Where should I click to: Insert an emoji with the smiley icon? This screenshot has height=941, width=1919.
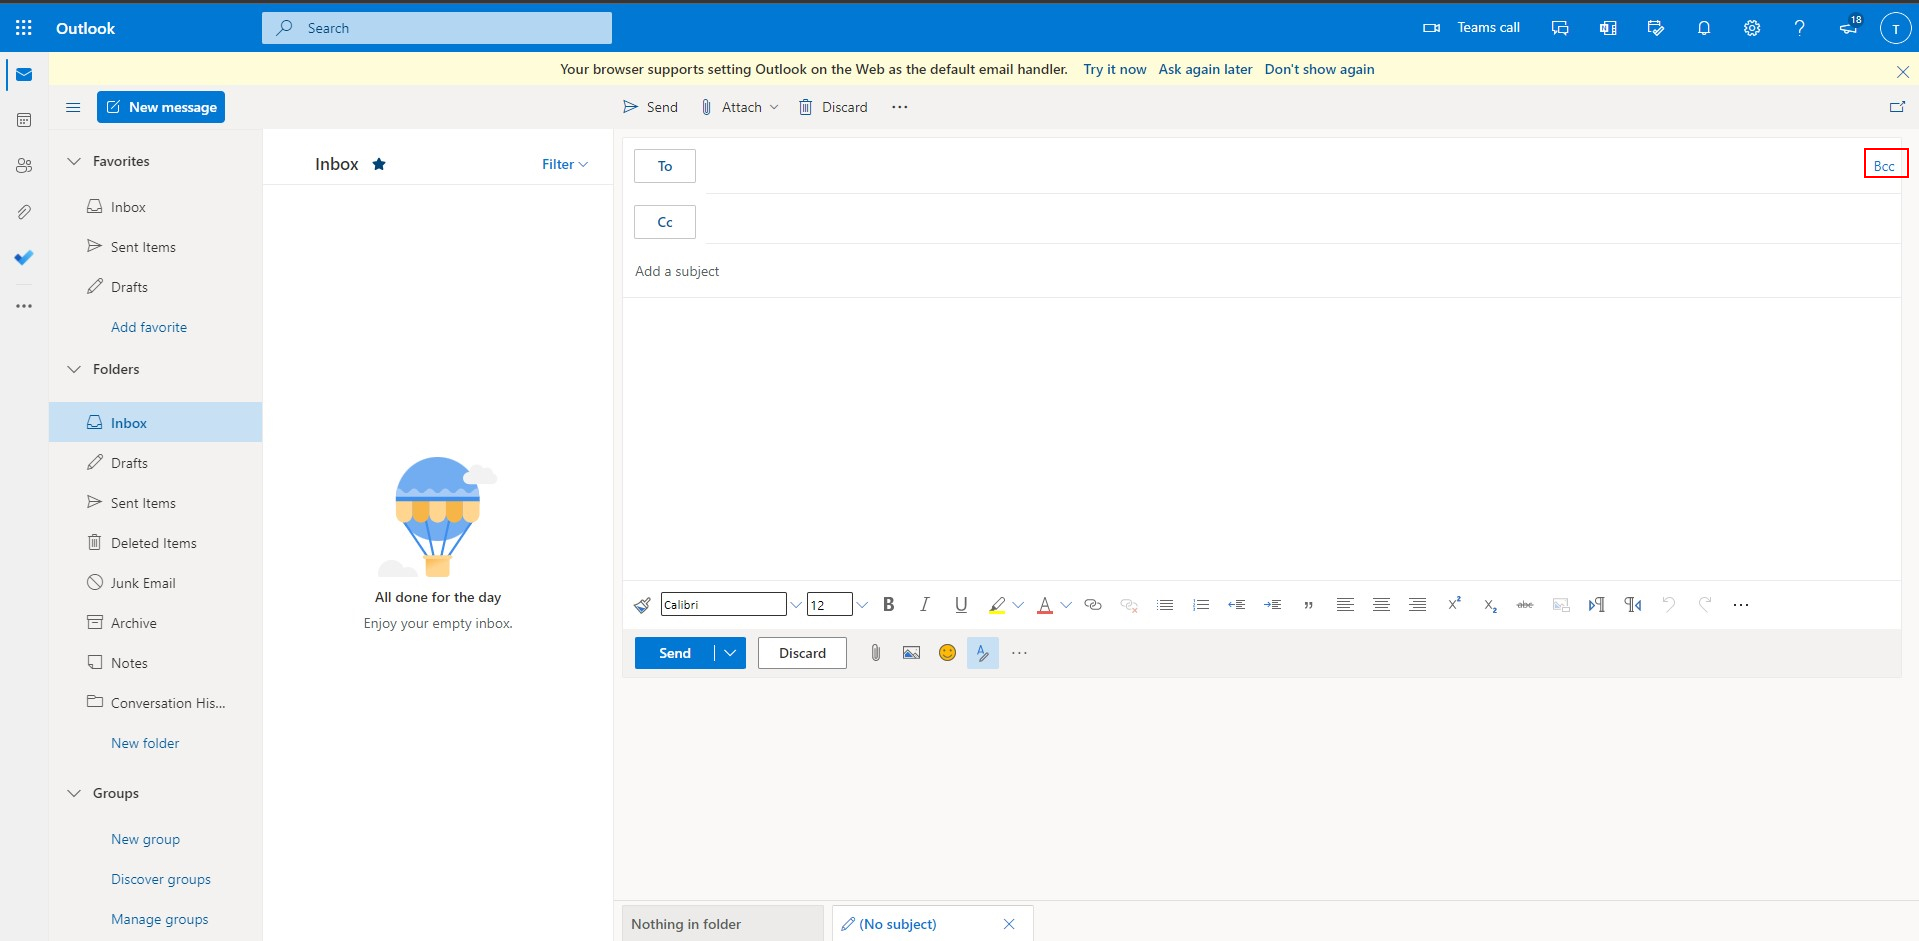947,653
